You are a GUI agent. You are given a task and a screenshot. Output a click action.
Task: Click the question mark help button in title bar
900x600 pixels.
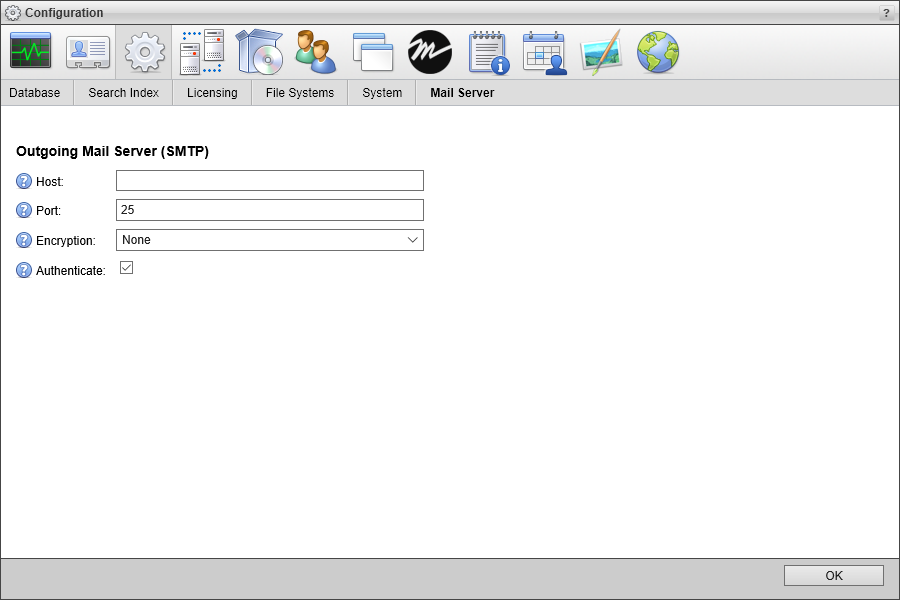(887, 13)
